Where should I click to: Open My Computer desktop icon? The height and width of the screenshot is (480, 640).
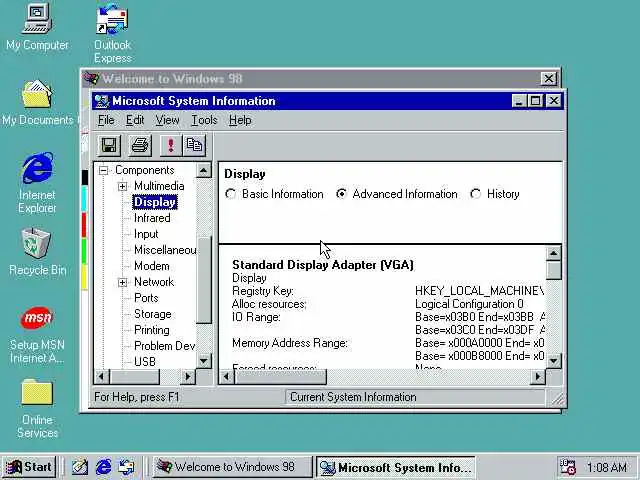[x=37, y=27]
